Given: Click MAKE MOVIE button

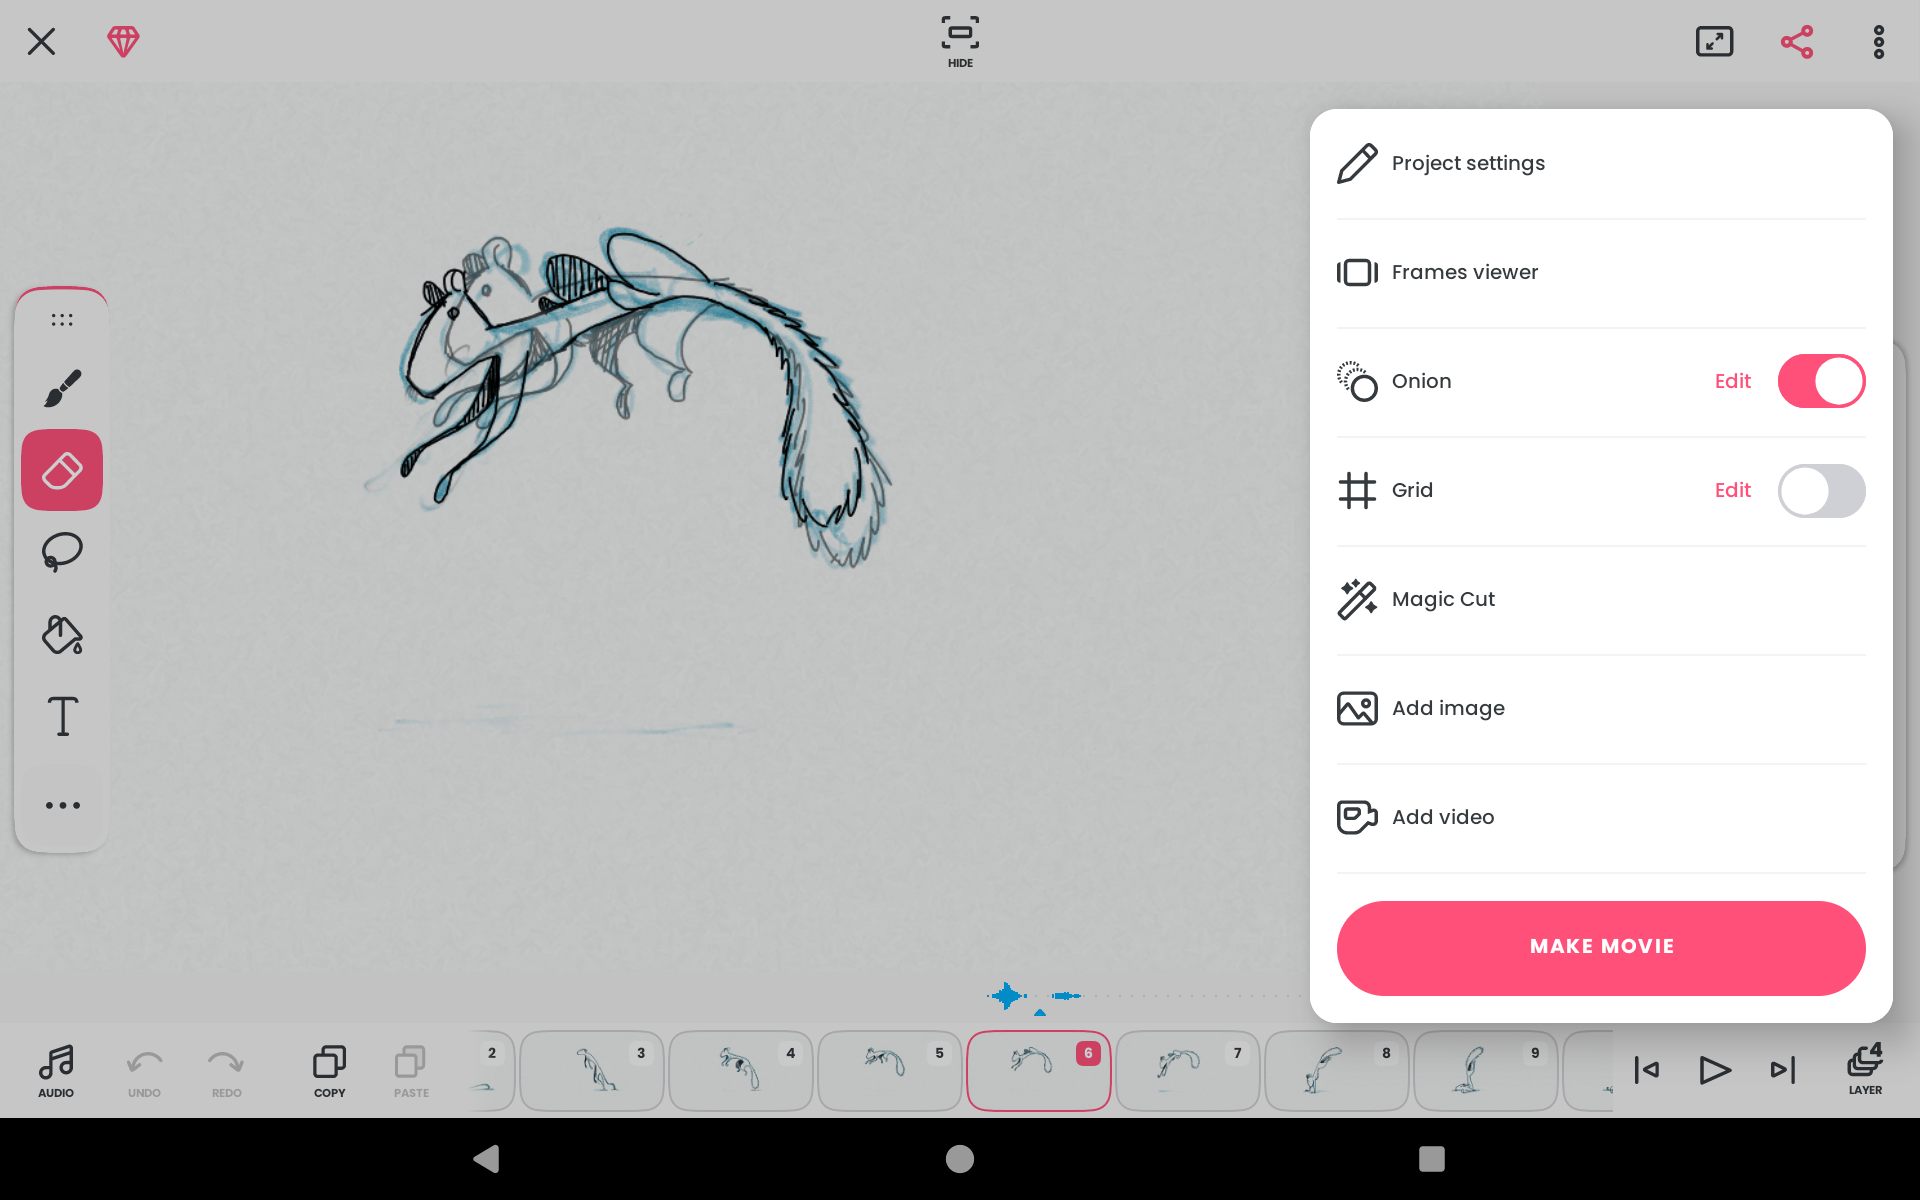Looking at the screenshot, I should 1600,946.
